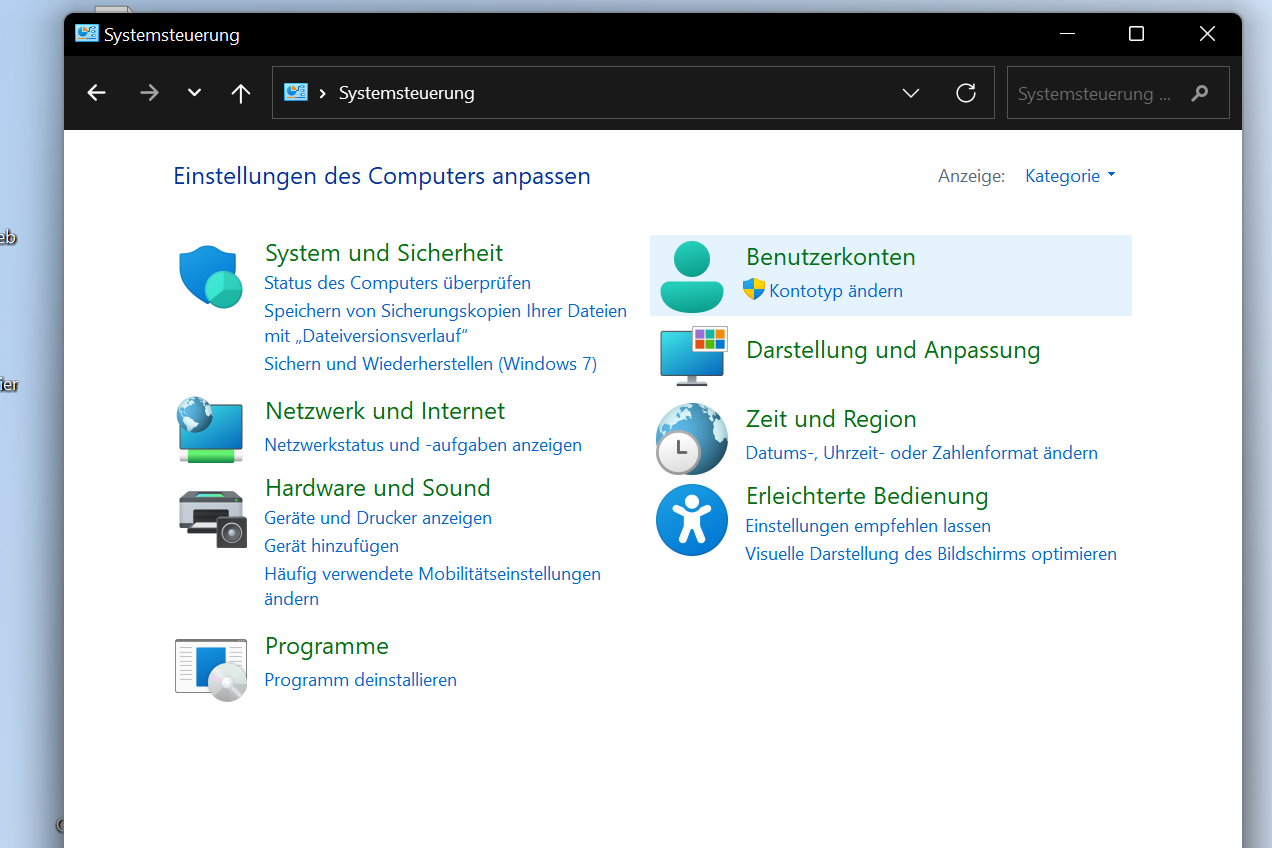Open the recent locations chevron dropdown
The image size is (1272, 848).
195,93
